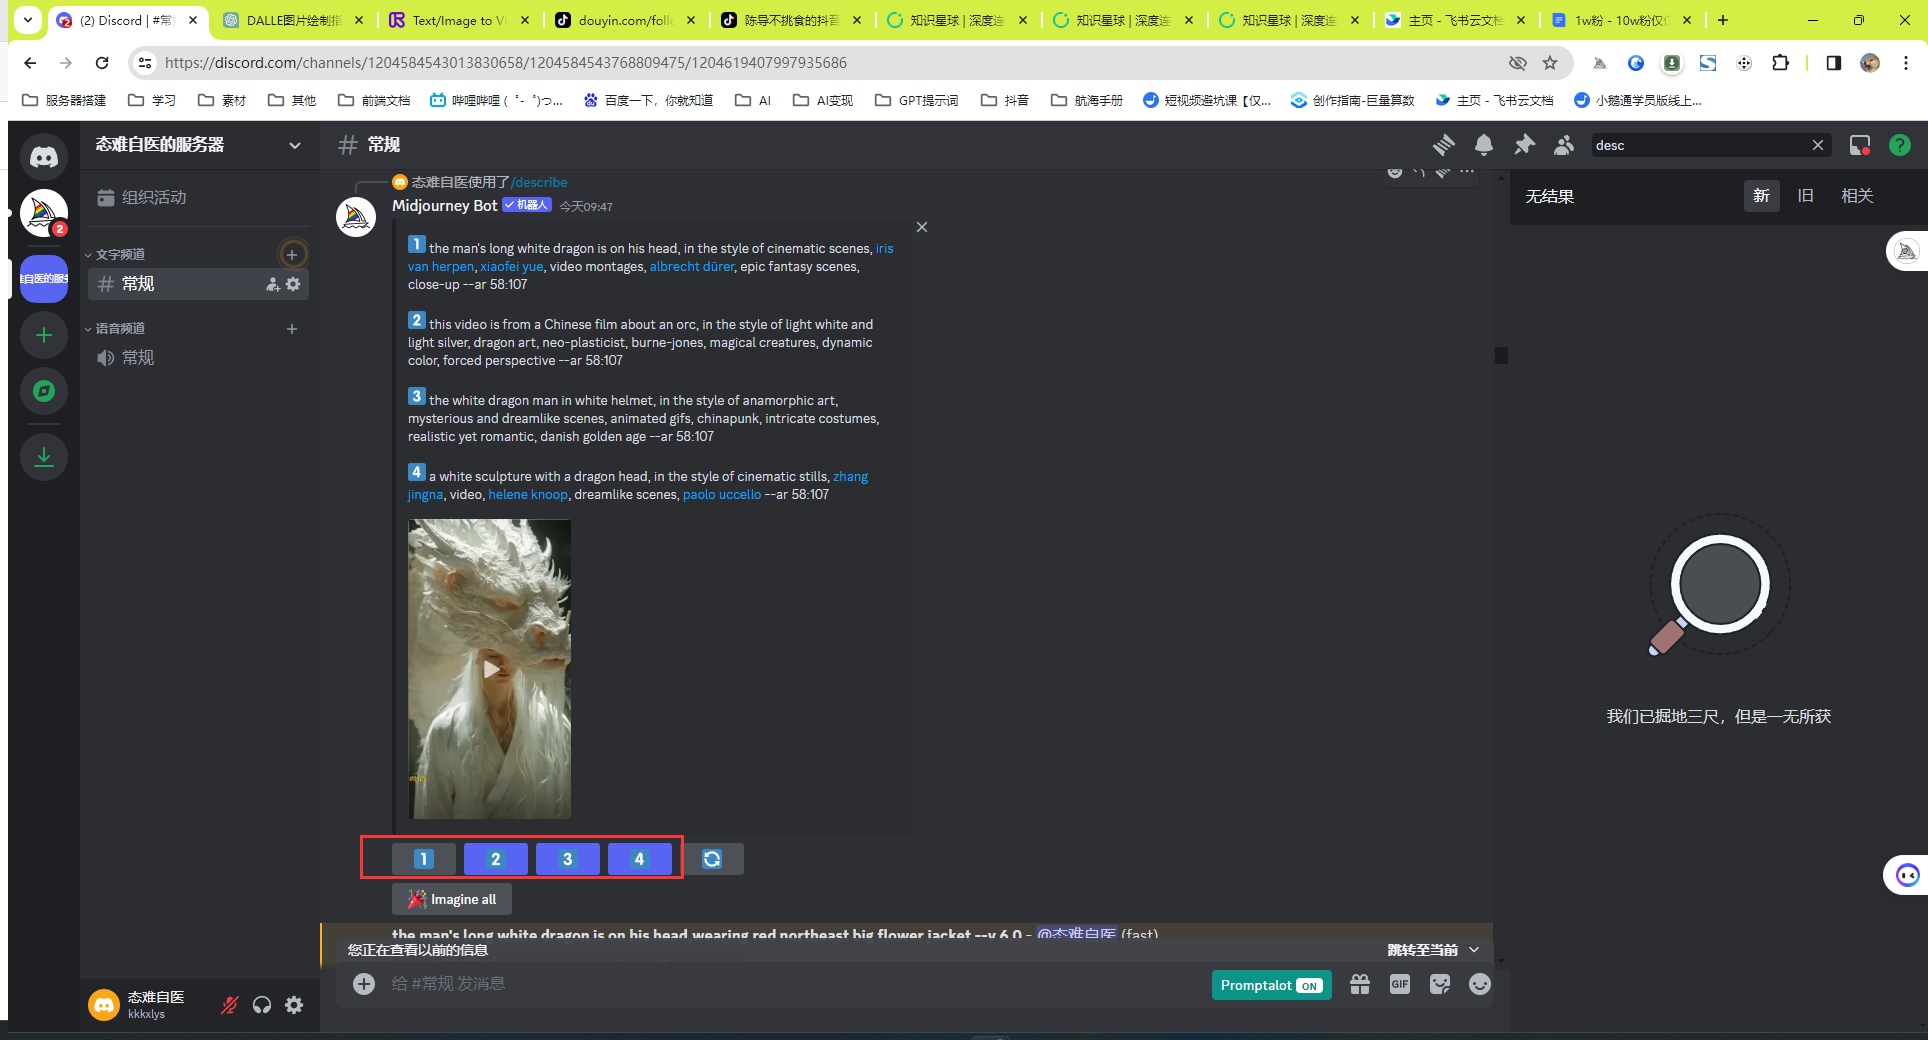The image size is (1928, 1040).
Task: Create channel in 语音频道 category
Action: [292, 329]
